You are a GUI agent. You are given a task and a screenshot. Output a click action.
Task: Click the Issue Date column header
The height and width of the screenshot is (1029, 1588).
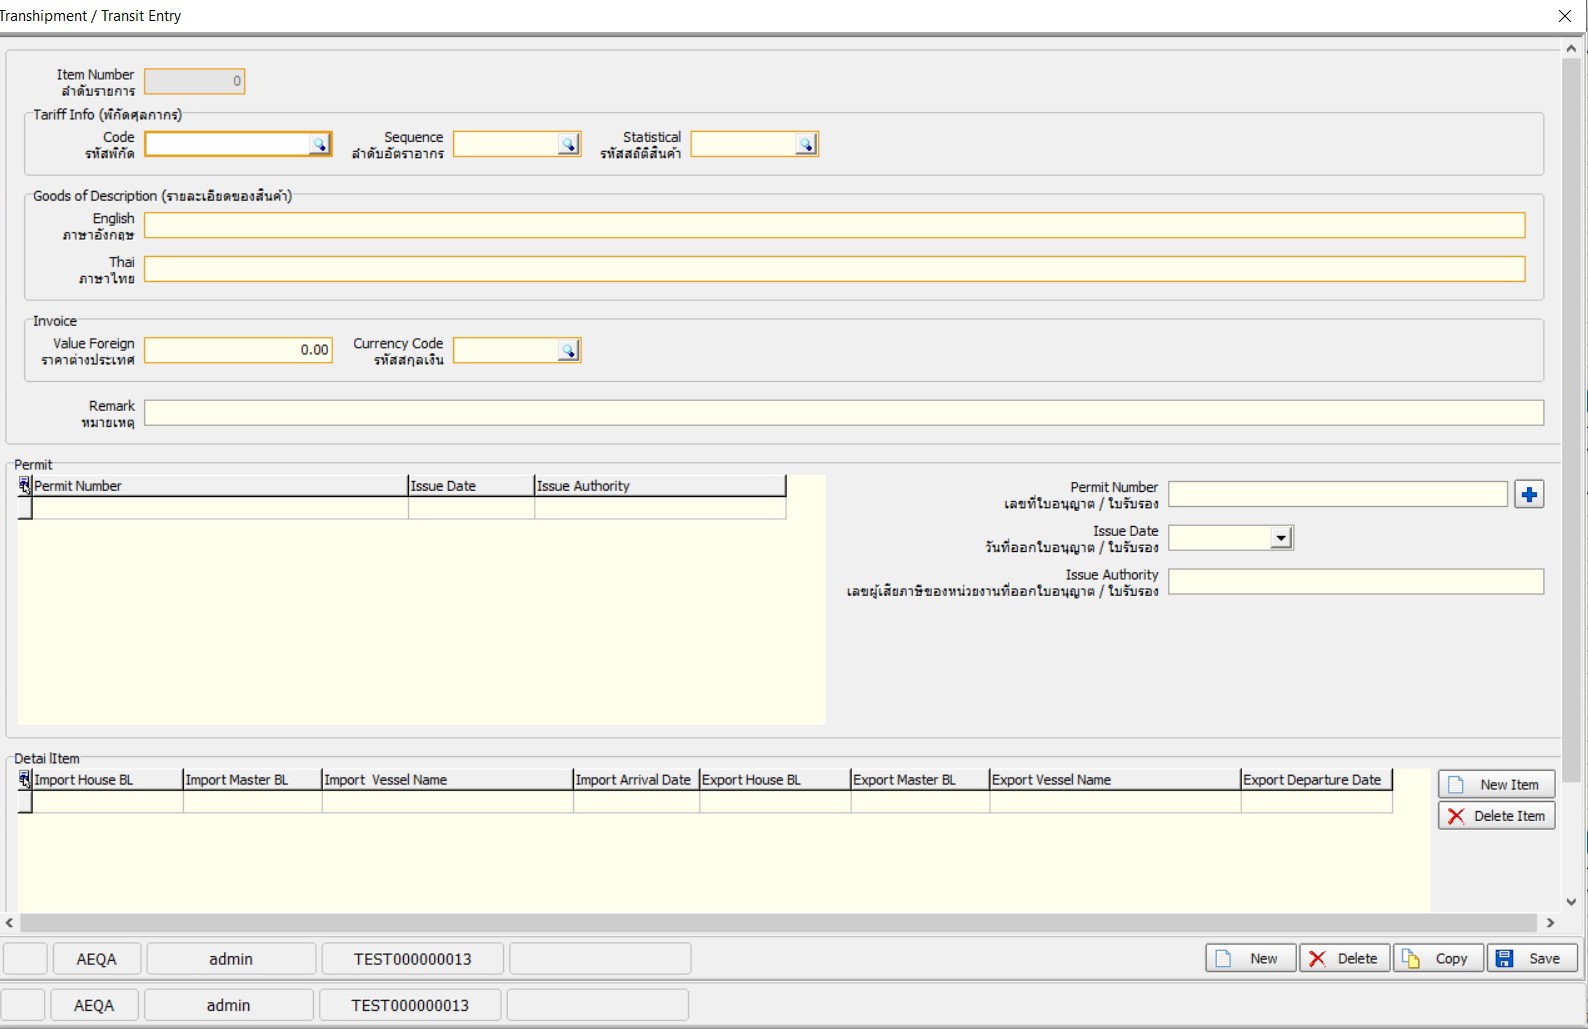[x=471, y=486]
